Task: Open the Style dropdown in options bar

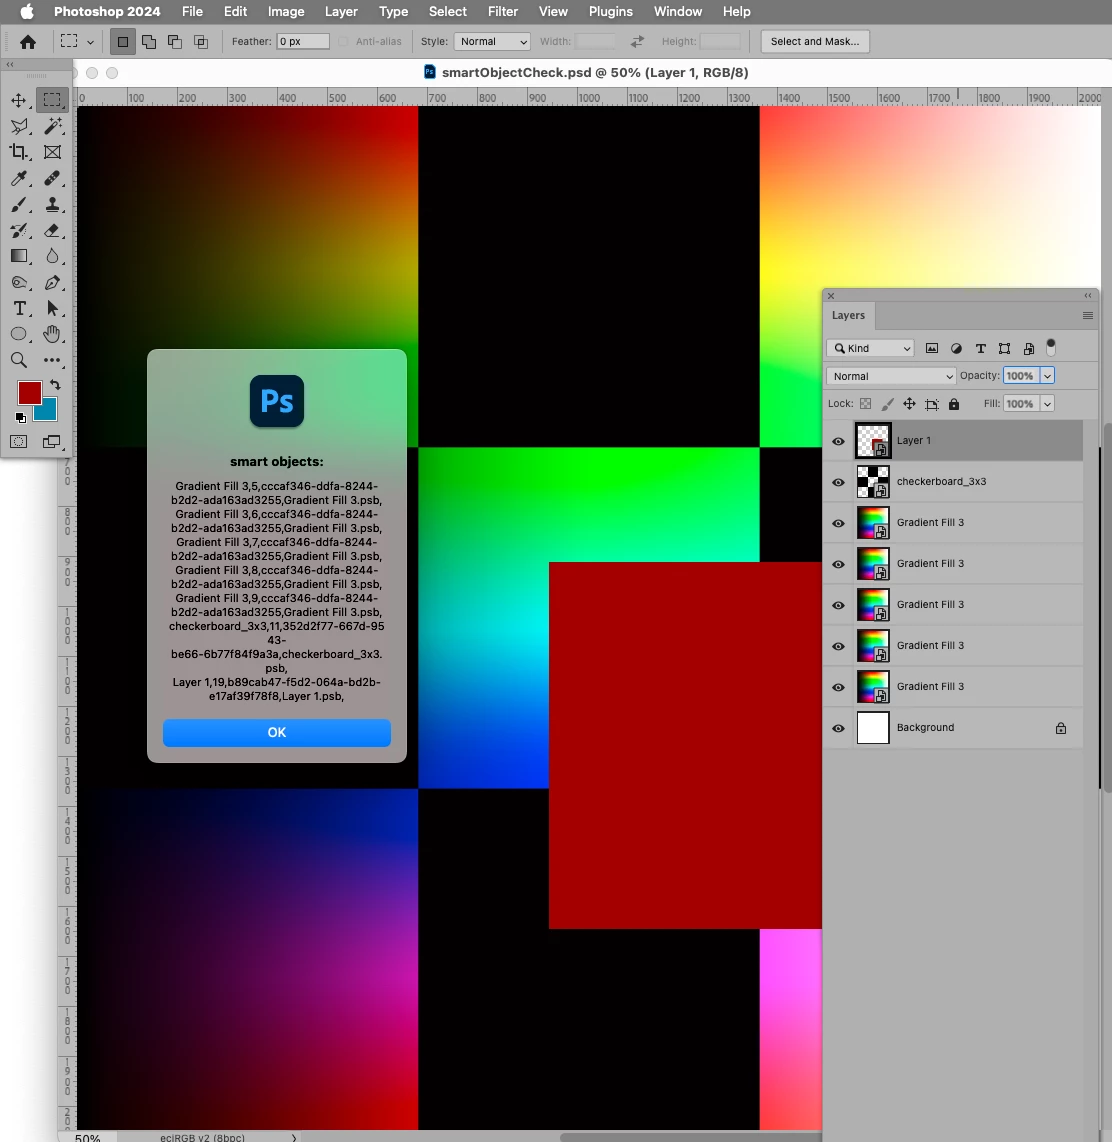Action: (x=492, y=42)
